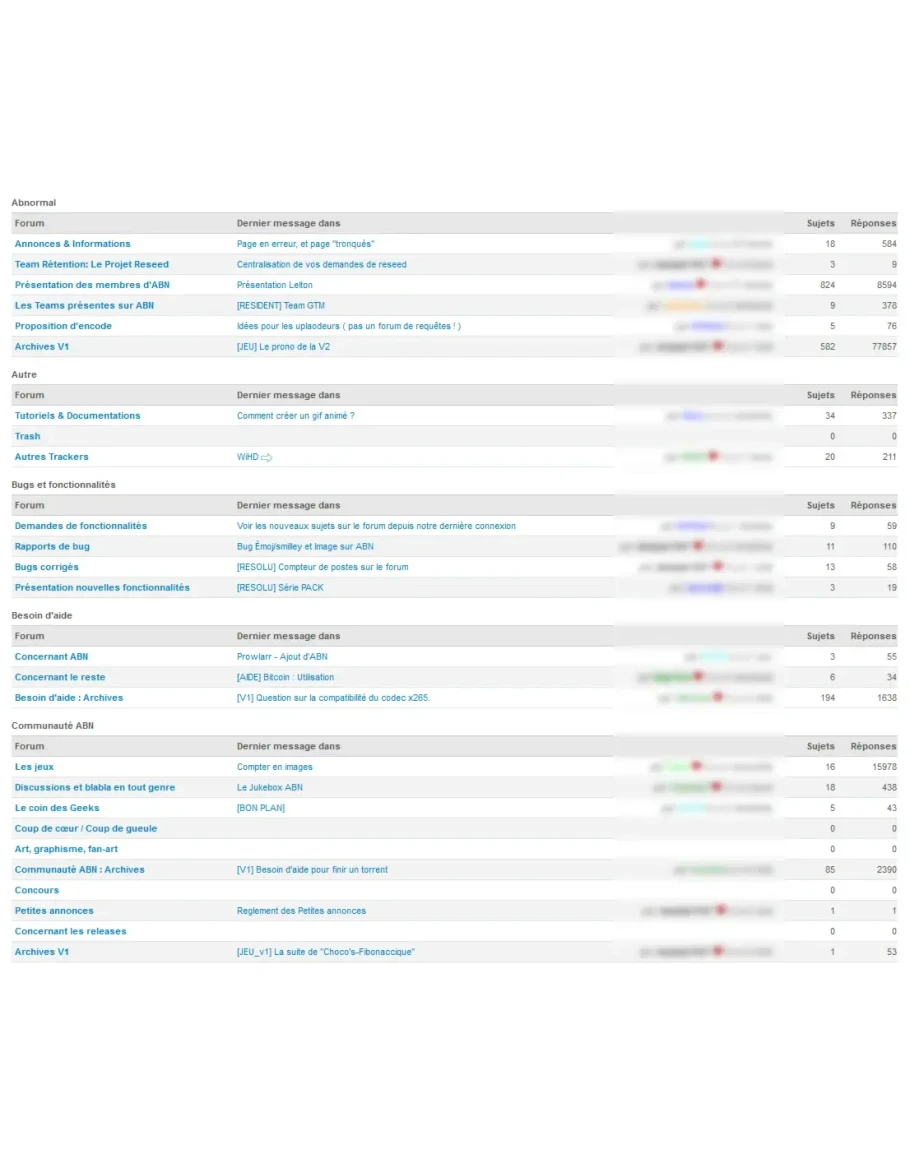Image resolution: width=910 pixels, height=1155 pixels.
Task: Open Demandes de fonctionnalités forum
Action: point(80,526)
